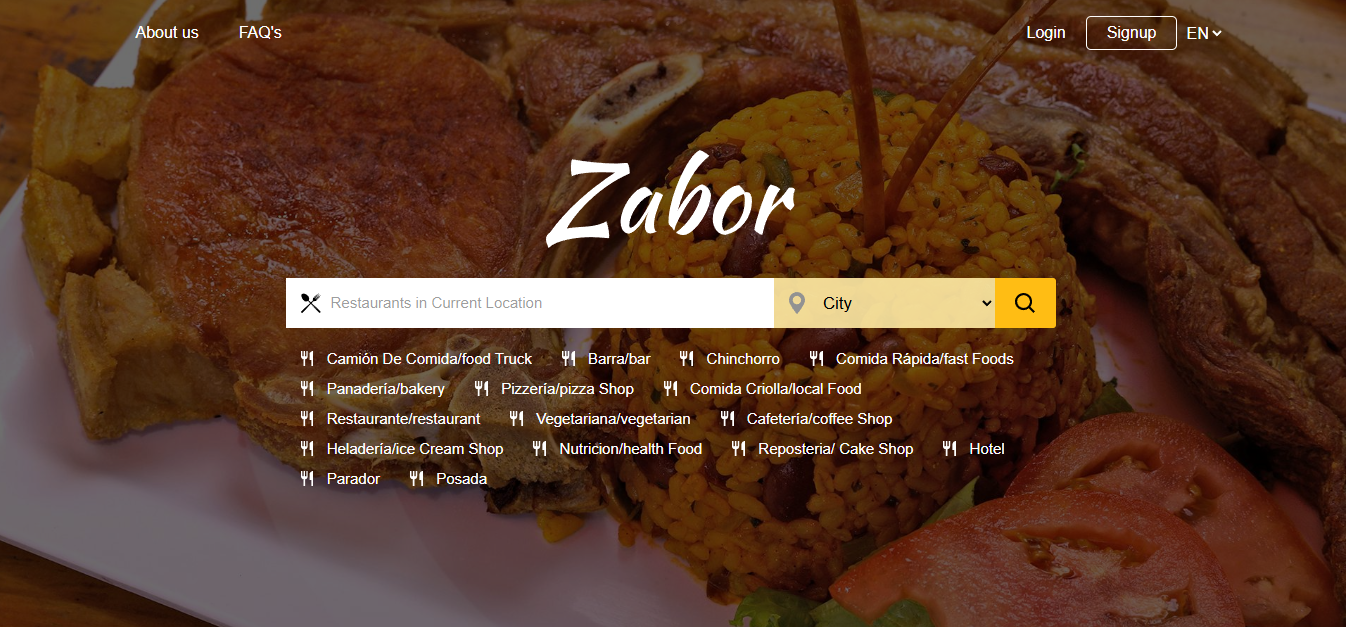Image resolution: width=1346 pixels, height=627 pixels.
Task: Click fork-knife icon next to Chinchorro
Action: (x=686, y=359)
